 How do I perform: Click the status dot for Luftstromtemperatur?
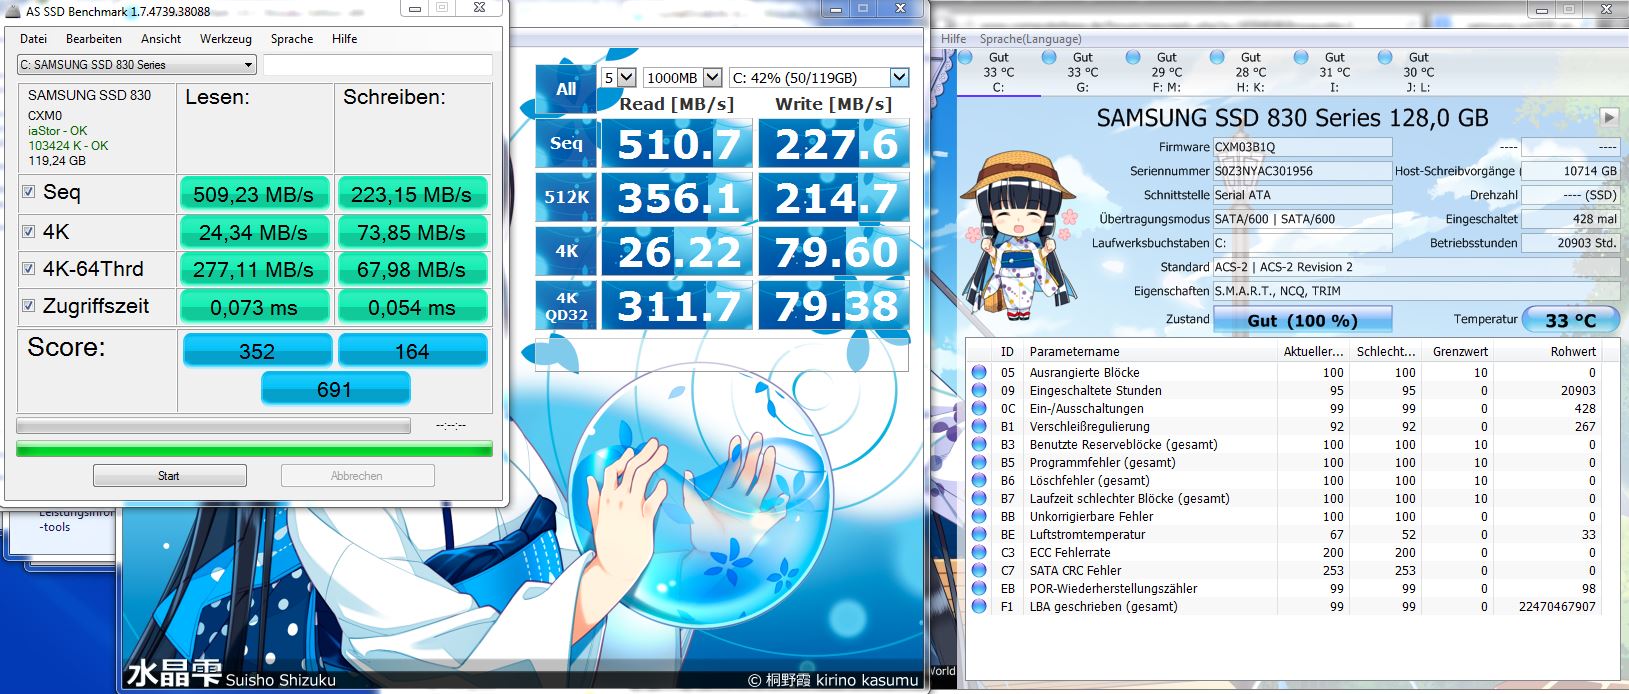[x=979, y=534]
